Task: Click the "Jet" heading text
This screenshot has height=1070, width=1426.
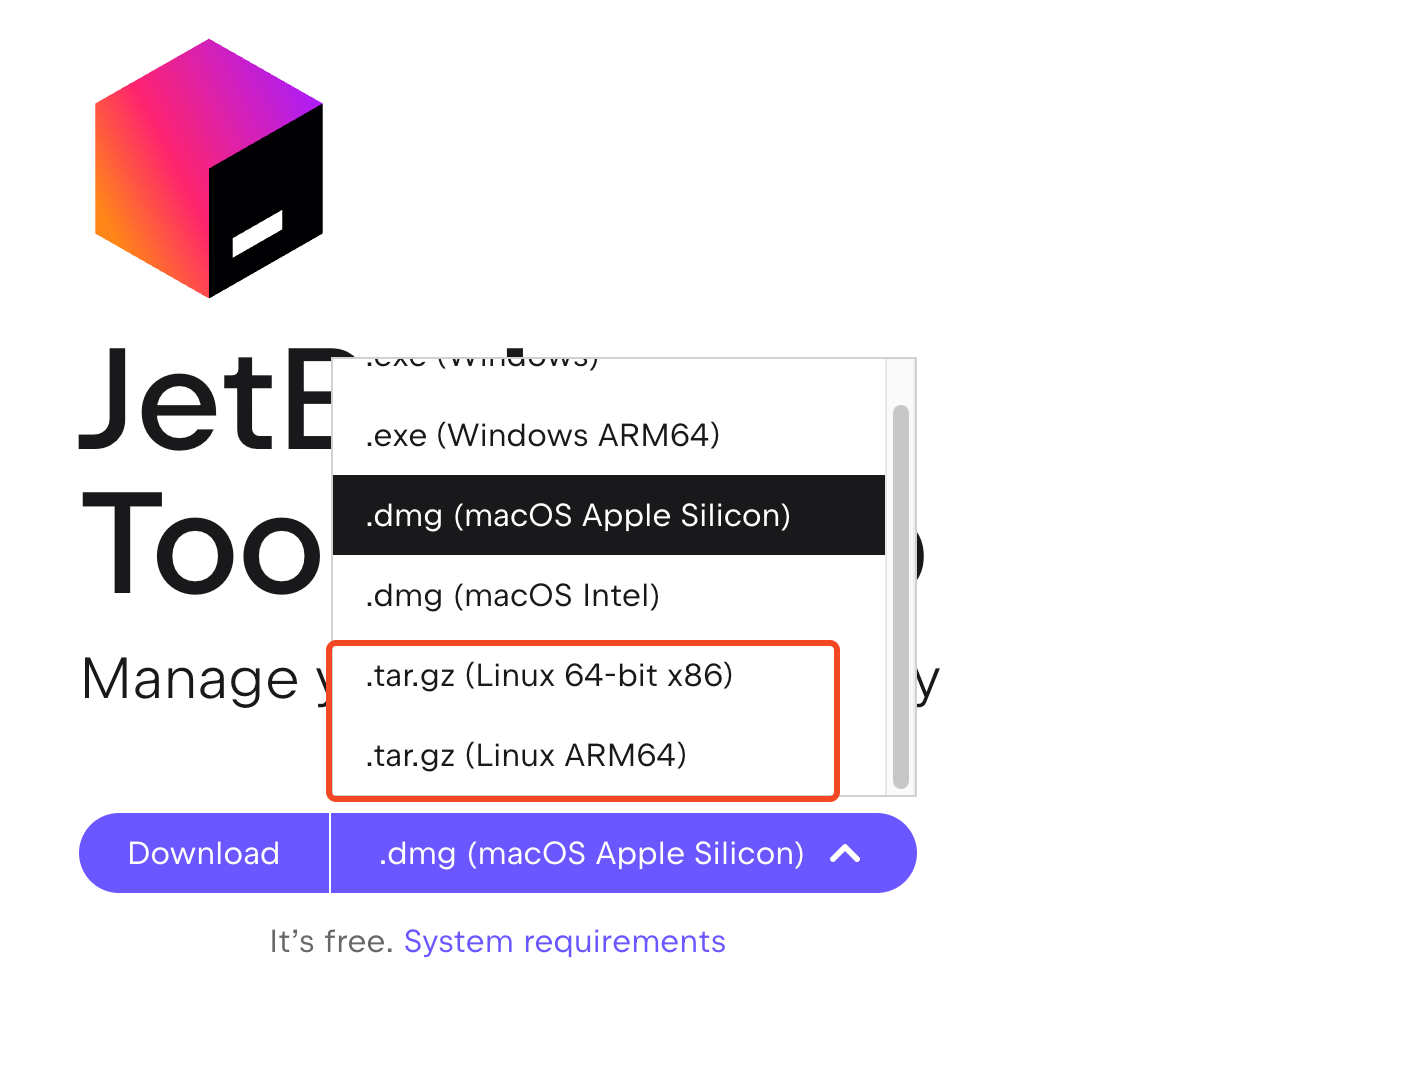Action: [x=178, y=400]
